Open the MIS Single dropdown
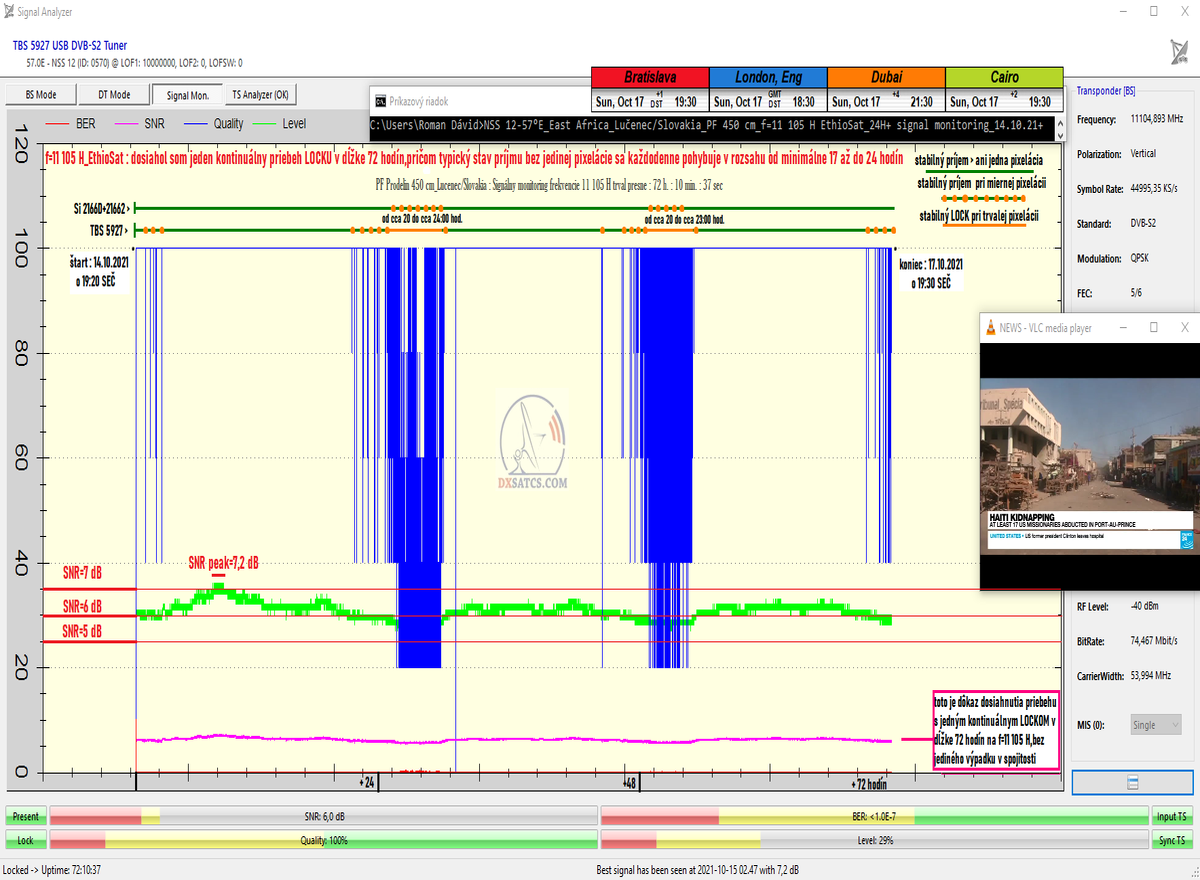Screen dimensions: 1200x880 (x=1156, y=724)
